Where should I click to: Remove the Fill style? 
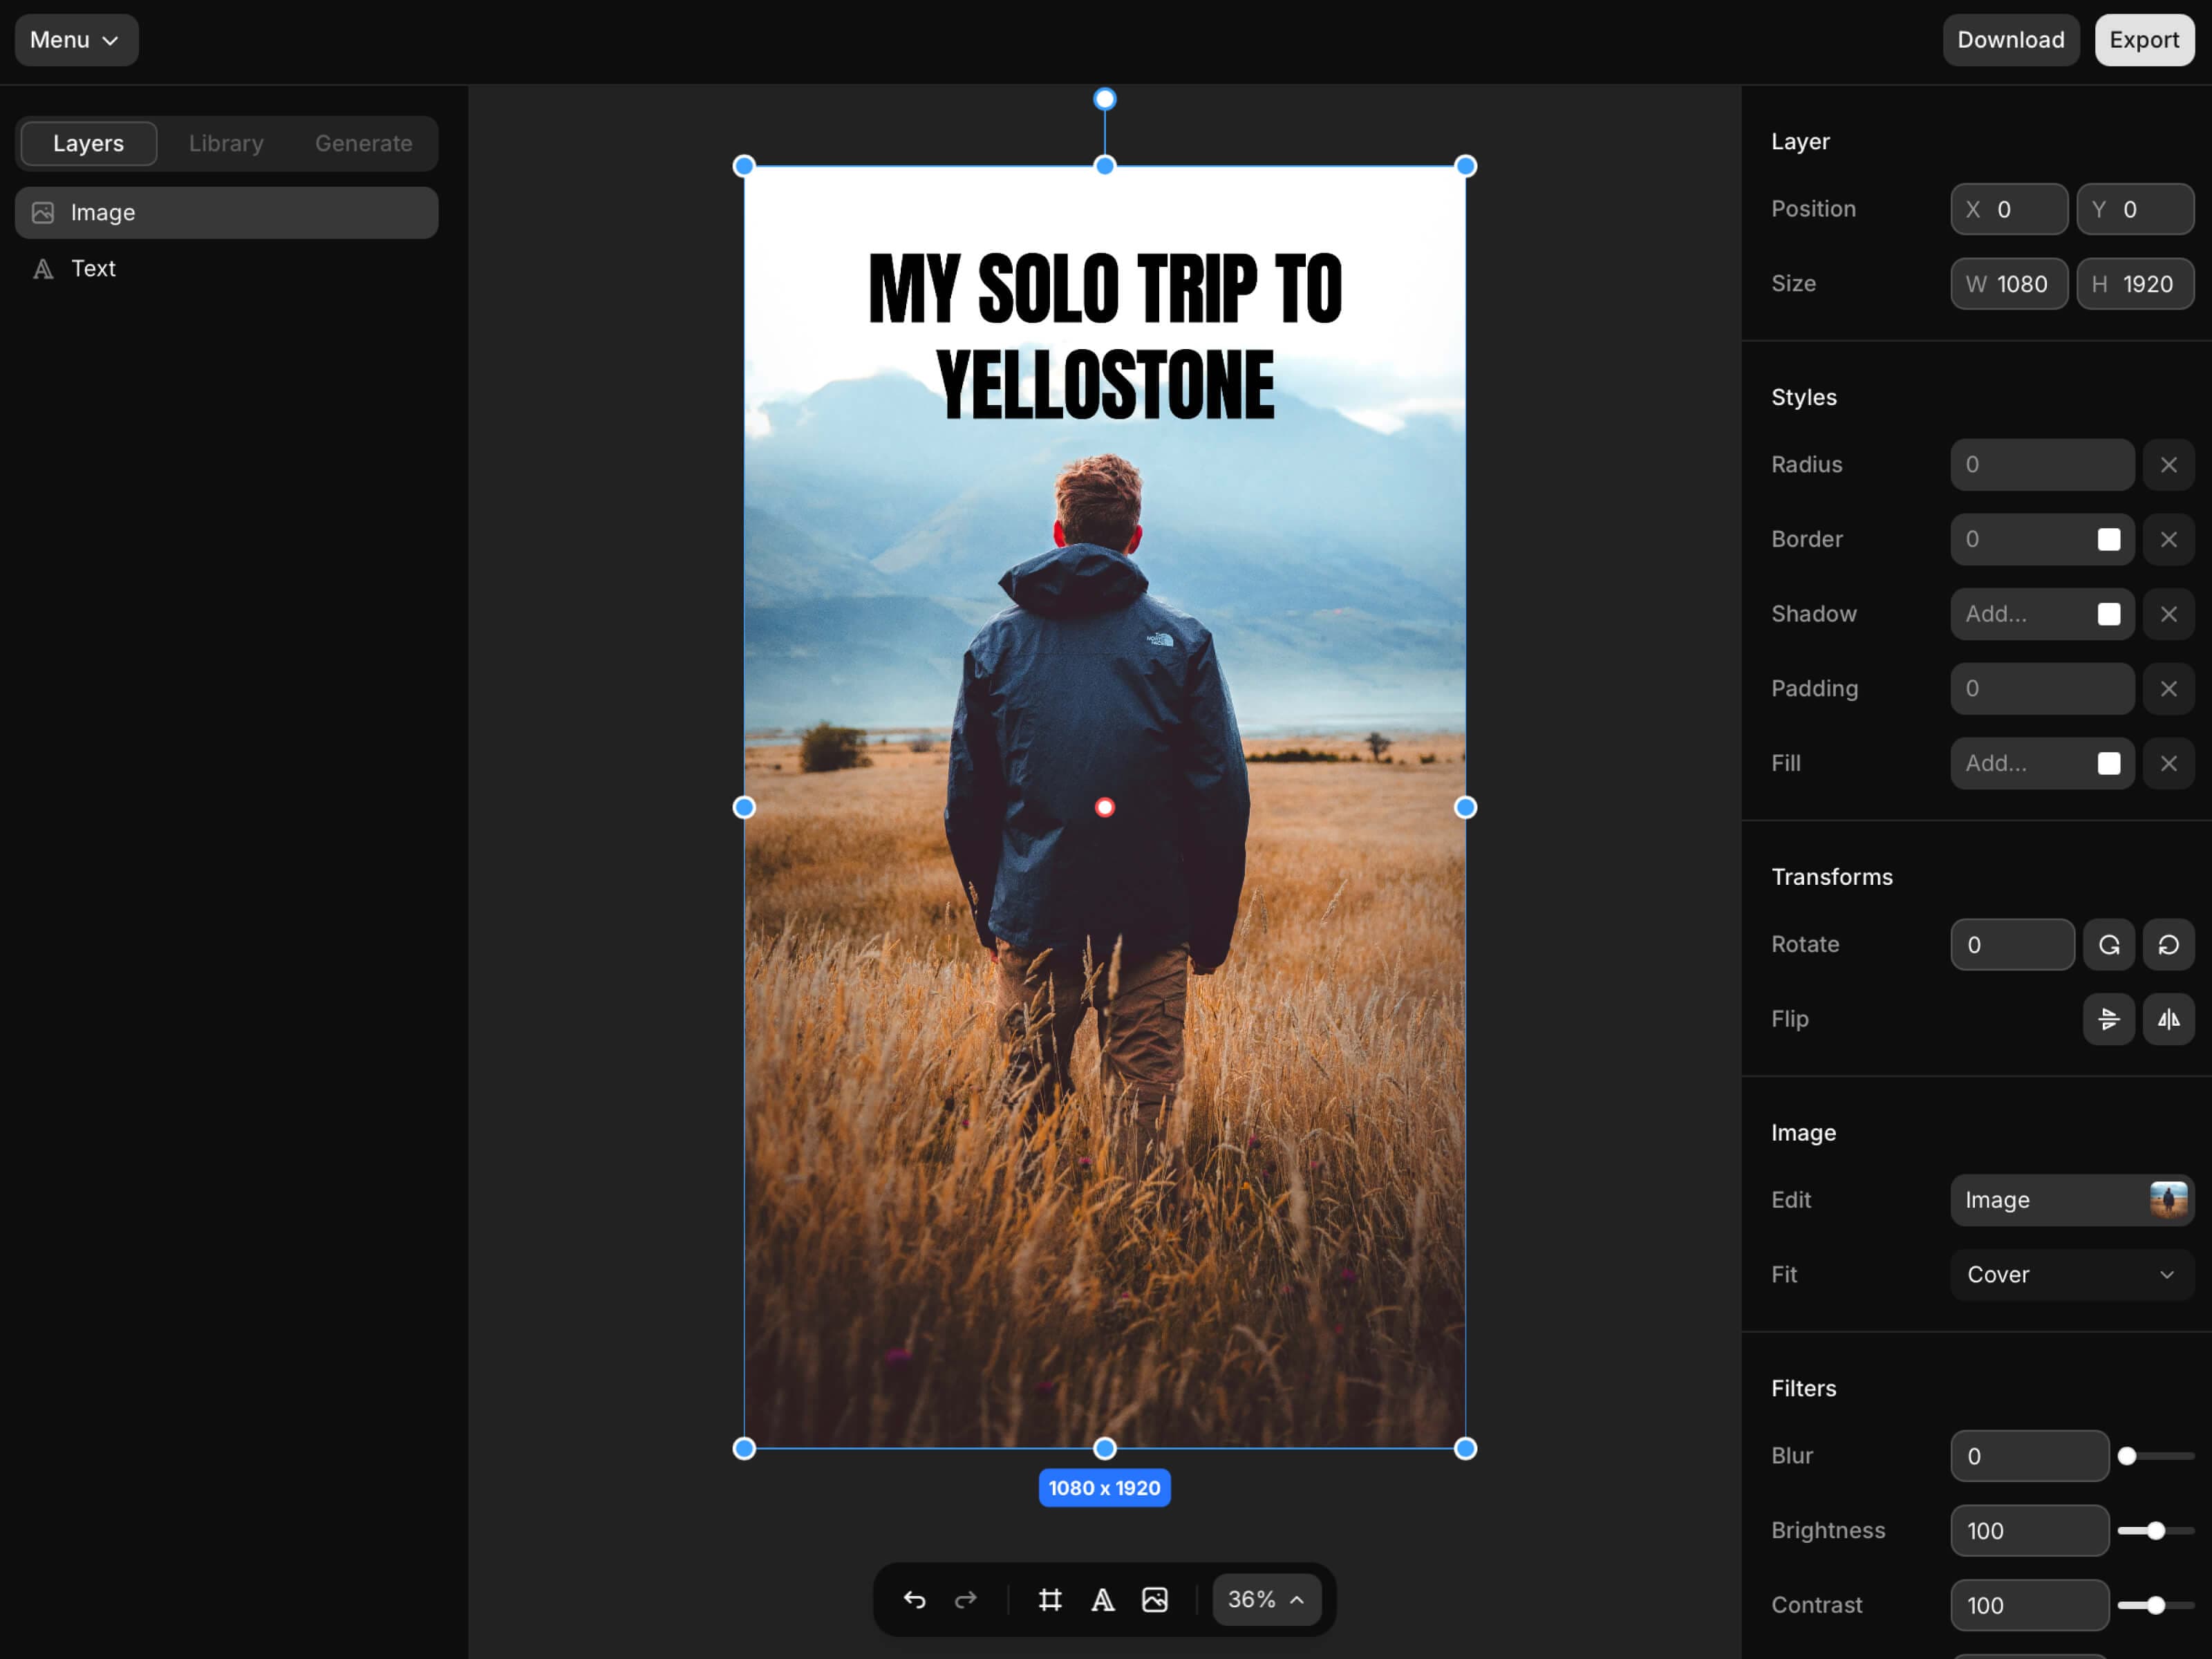click(x=2168, y=764)
